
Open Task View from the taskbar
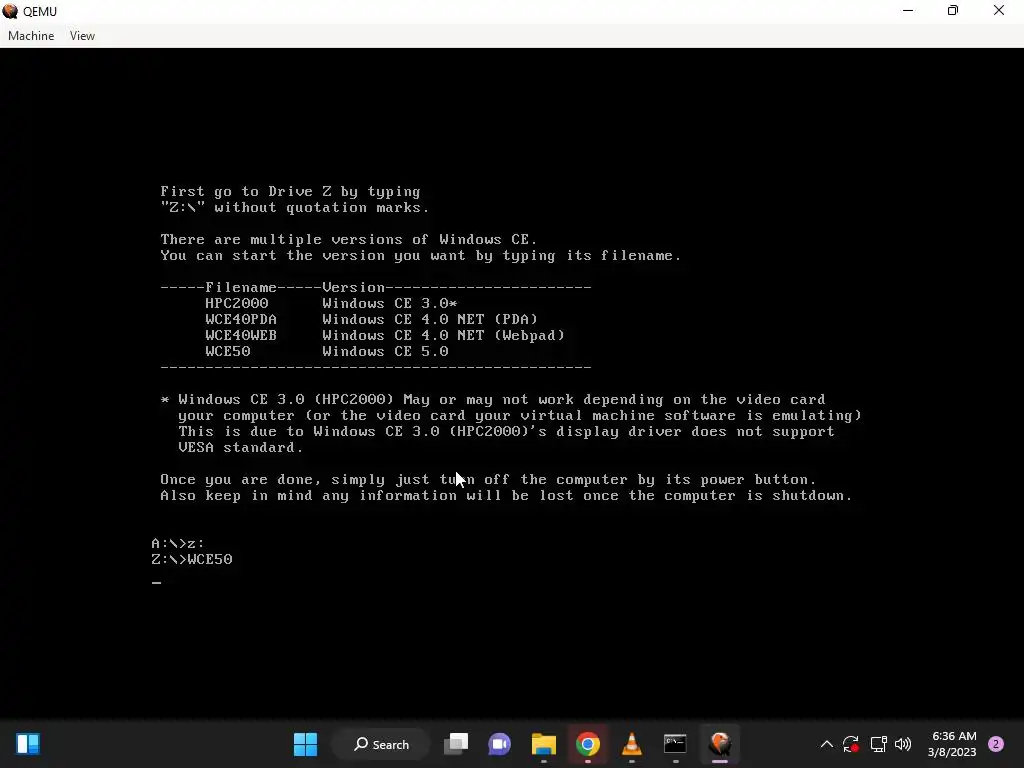pyautogui.click(x=456, y=744)
